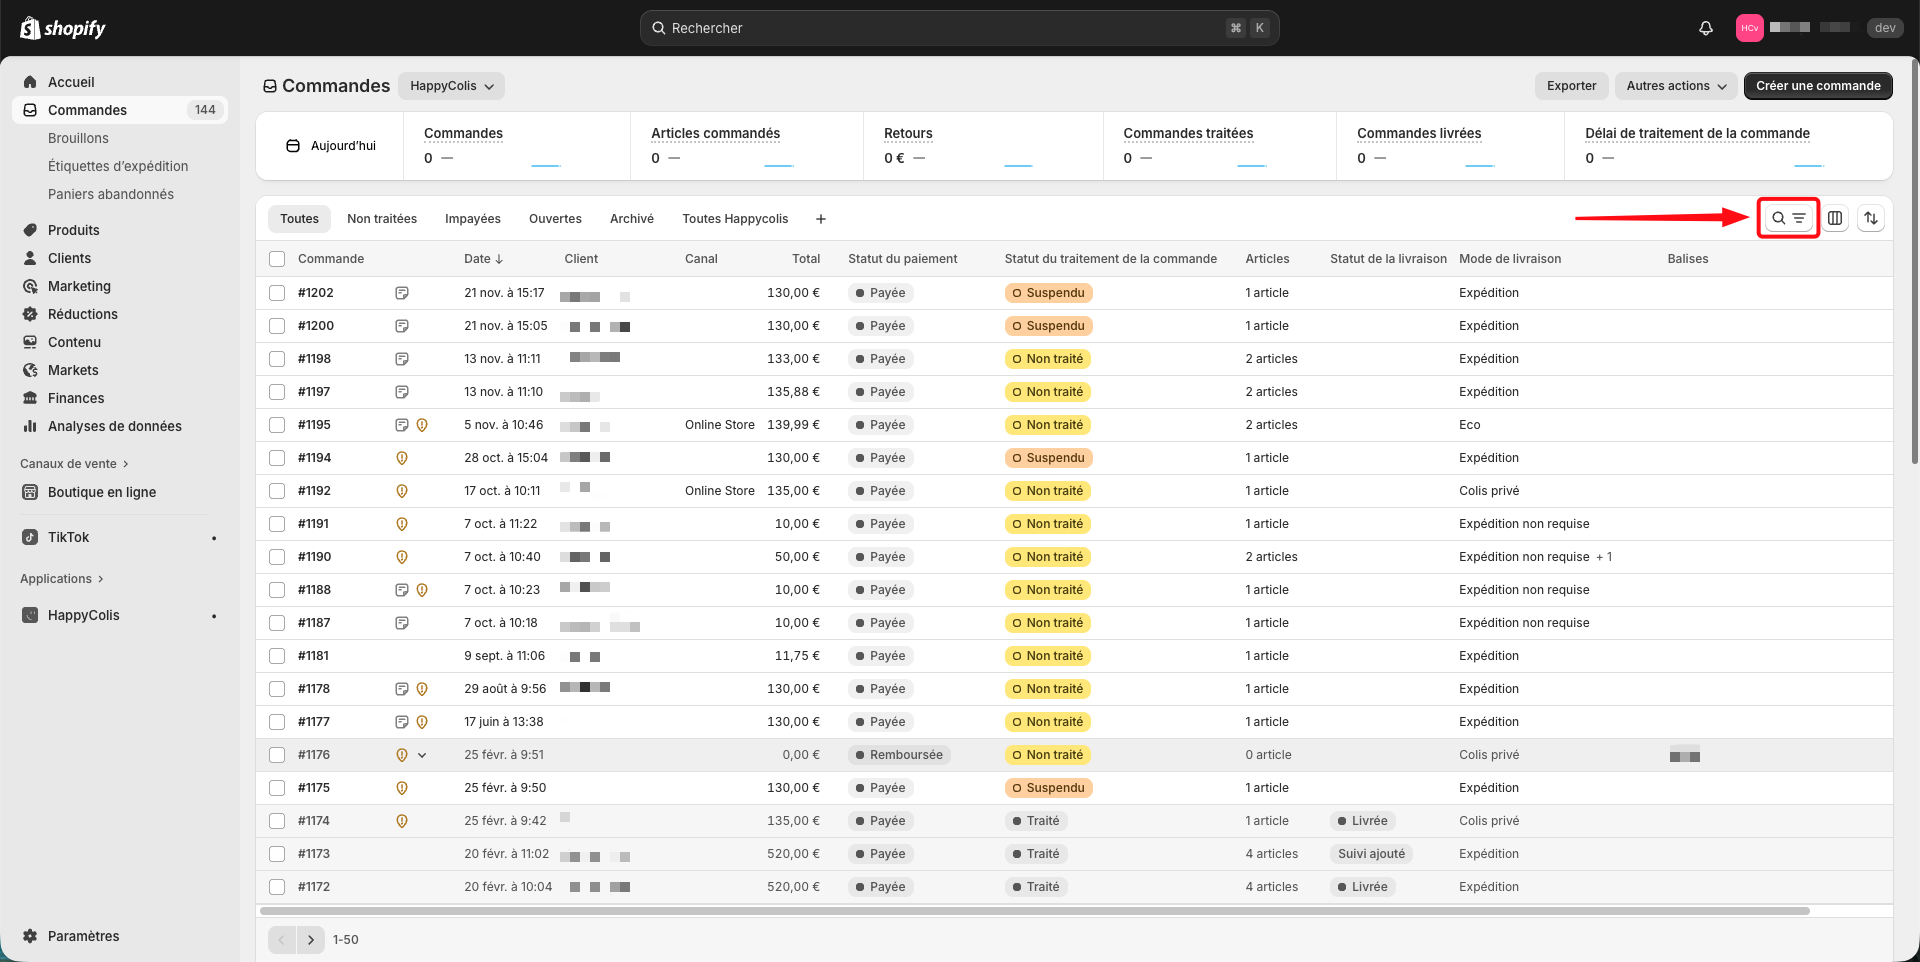1920x962 pixels.
Task: Open Produits in the sidebar
Action: 74,230
